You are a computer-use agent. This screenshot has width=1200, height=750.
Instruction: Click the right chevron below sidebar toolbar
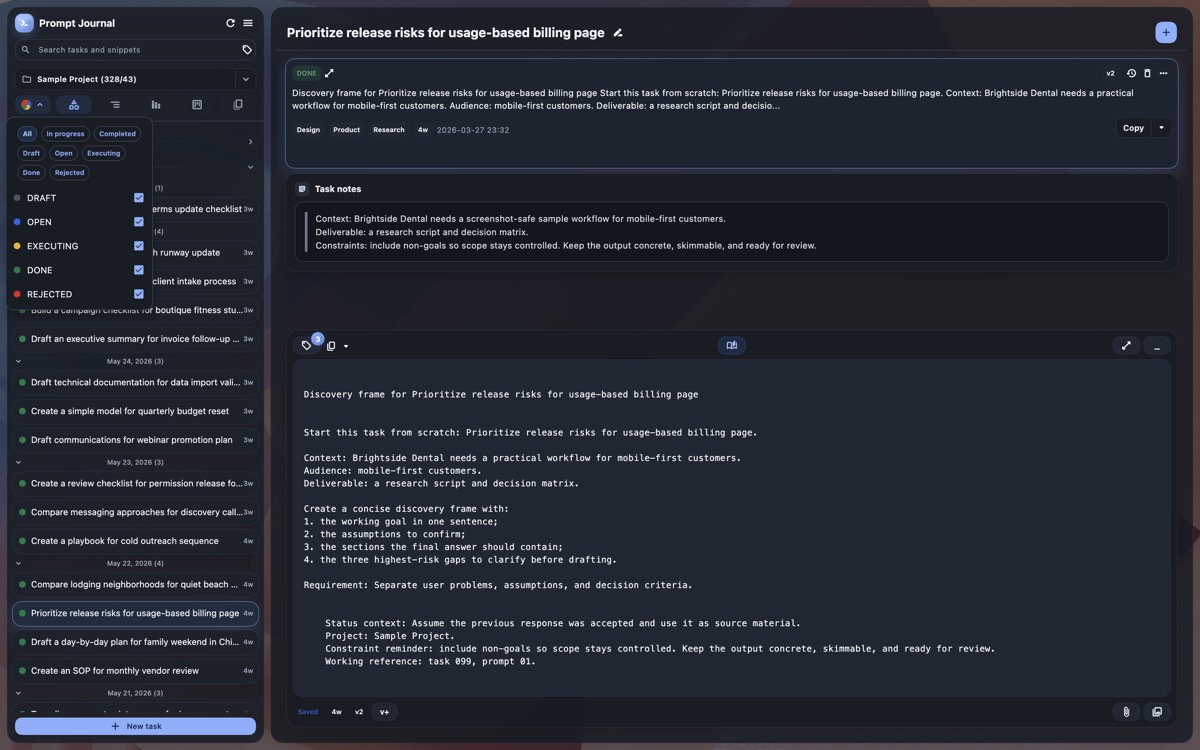pyautogui.click(x=250, y=142)
